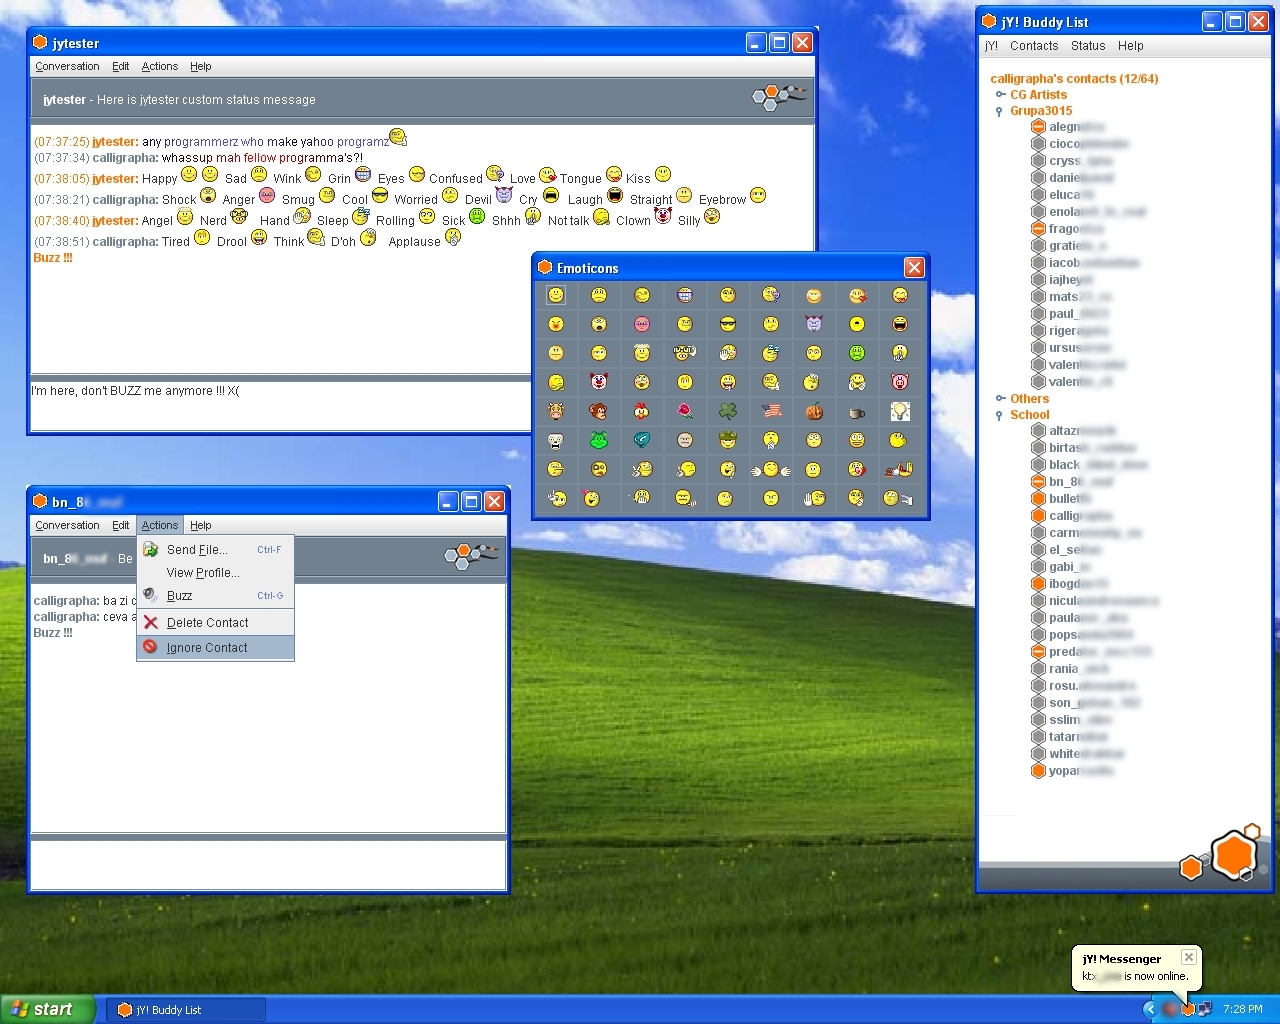This screenshot has width=1280, height=1024.
Task: Insert the clown emoticon
Action: (599, 382)
